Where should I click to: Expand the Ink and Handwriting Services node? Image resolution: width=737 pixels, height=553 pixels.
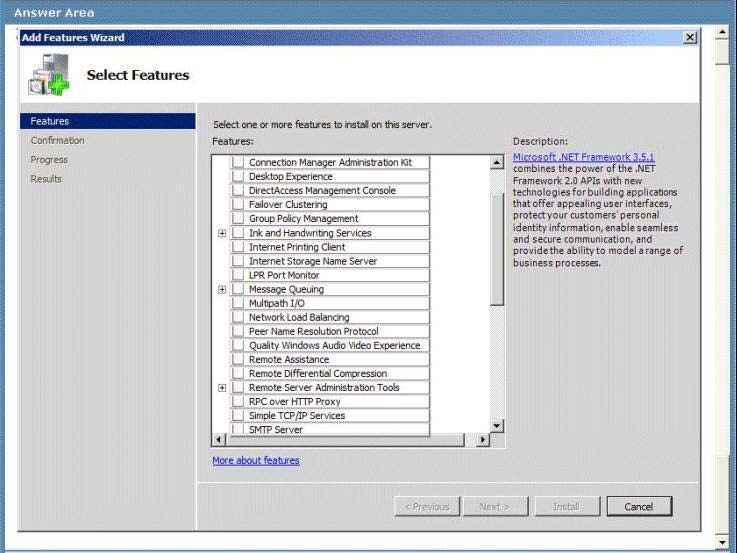(222, 233)
